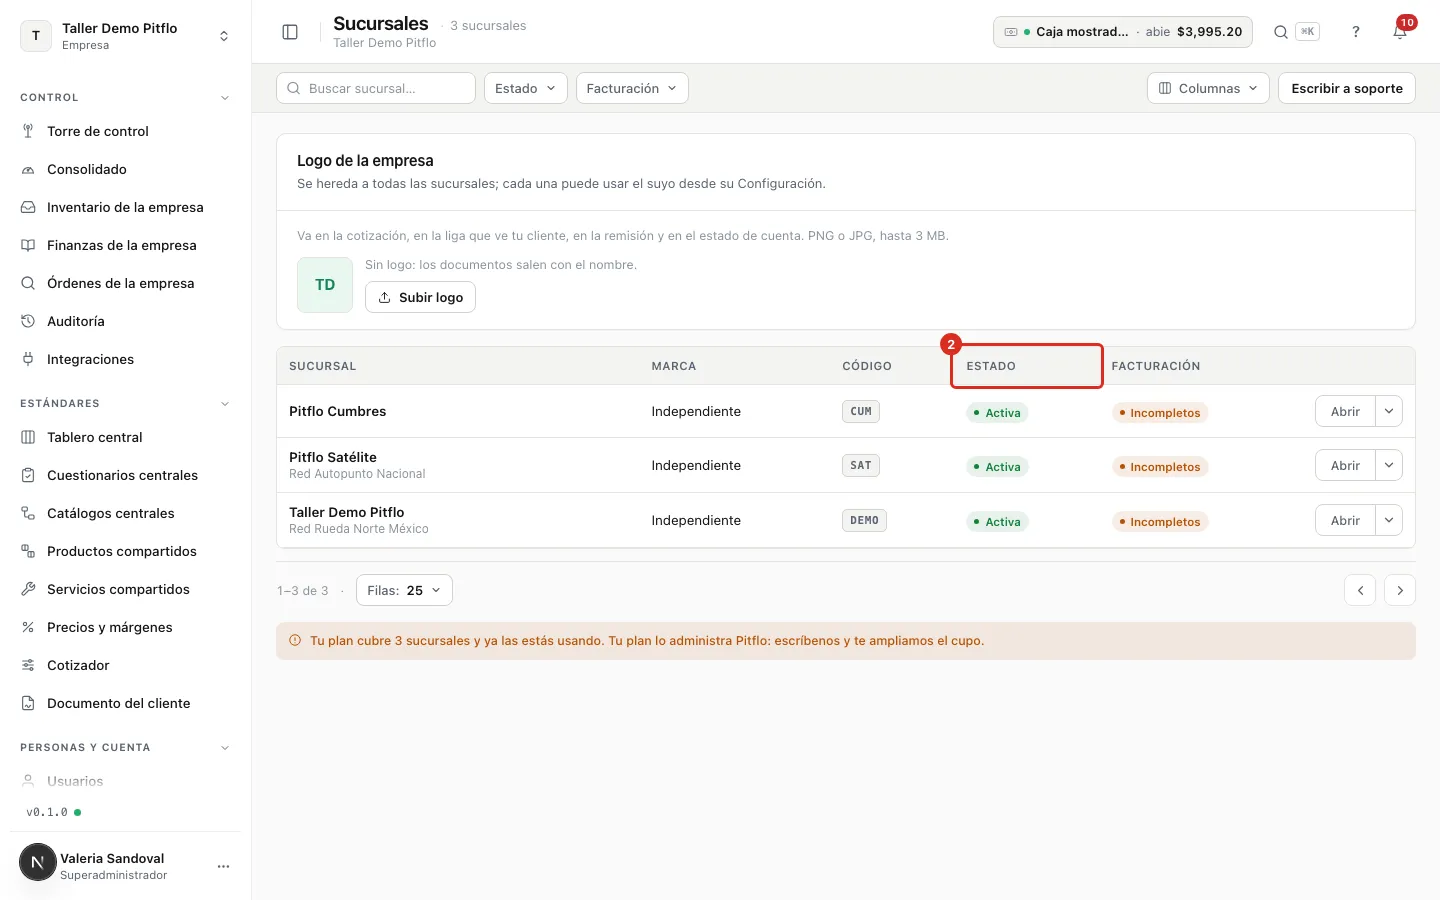Open Órdenes de la empresa
Image resolution: width=1440 pixels, height=900 pixels.
point(125,283)
